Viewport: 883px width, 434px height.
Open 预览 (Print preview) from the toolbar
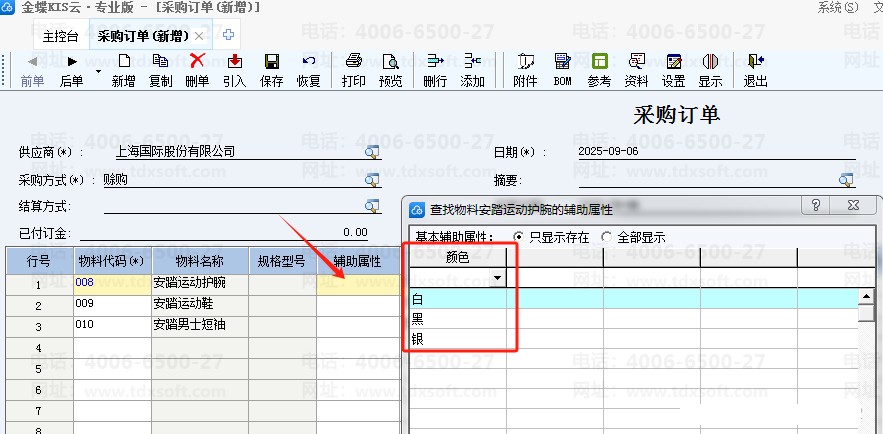tap(390, 69)
